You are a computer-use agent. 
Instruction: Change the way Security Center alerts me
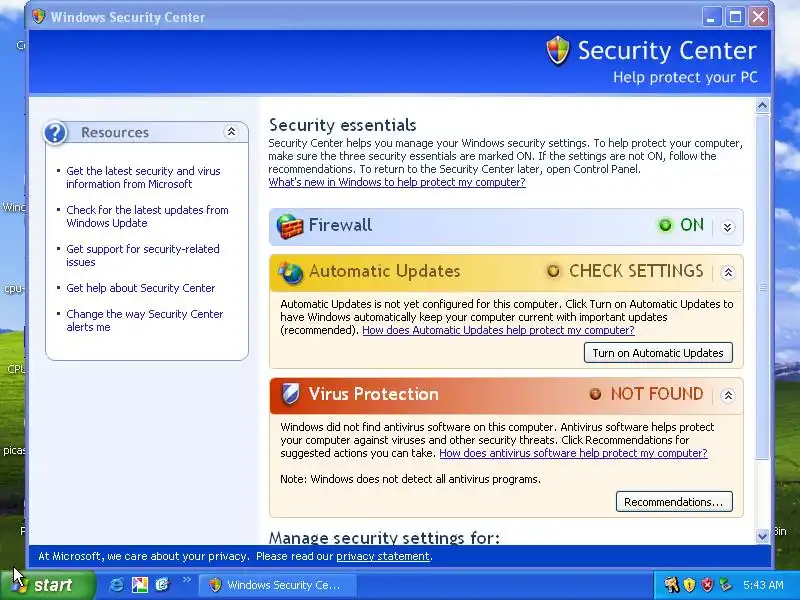(145, 320)
